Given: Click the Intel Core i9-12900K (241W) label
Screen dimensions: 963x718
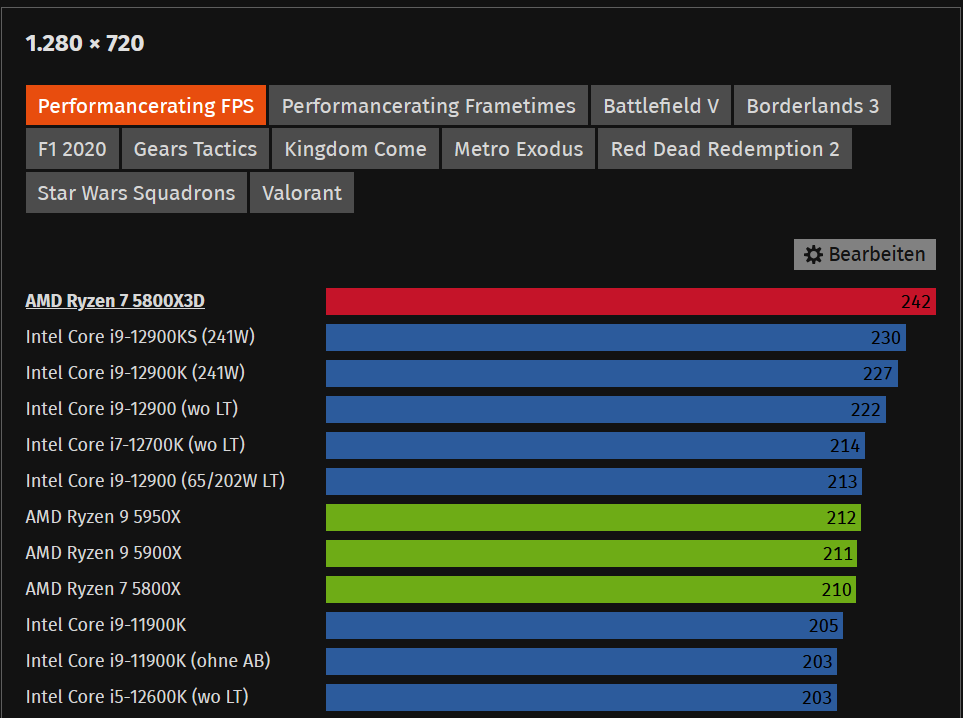Looking at the screenshot, I should pos(135,373).
